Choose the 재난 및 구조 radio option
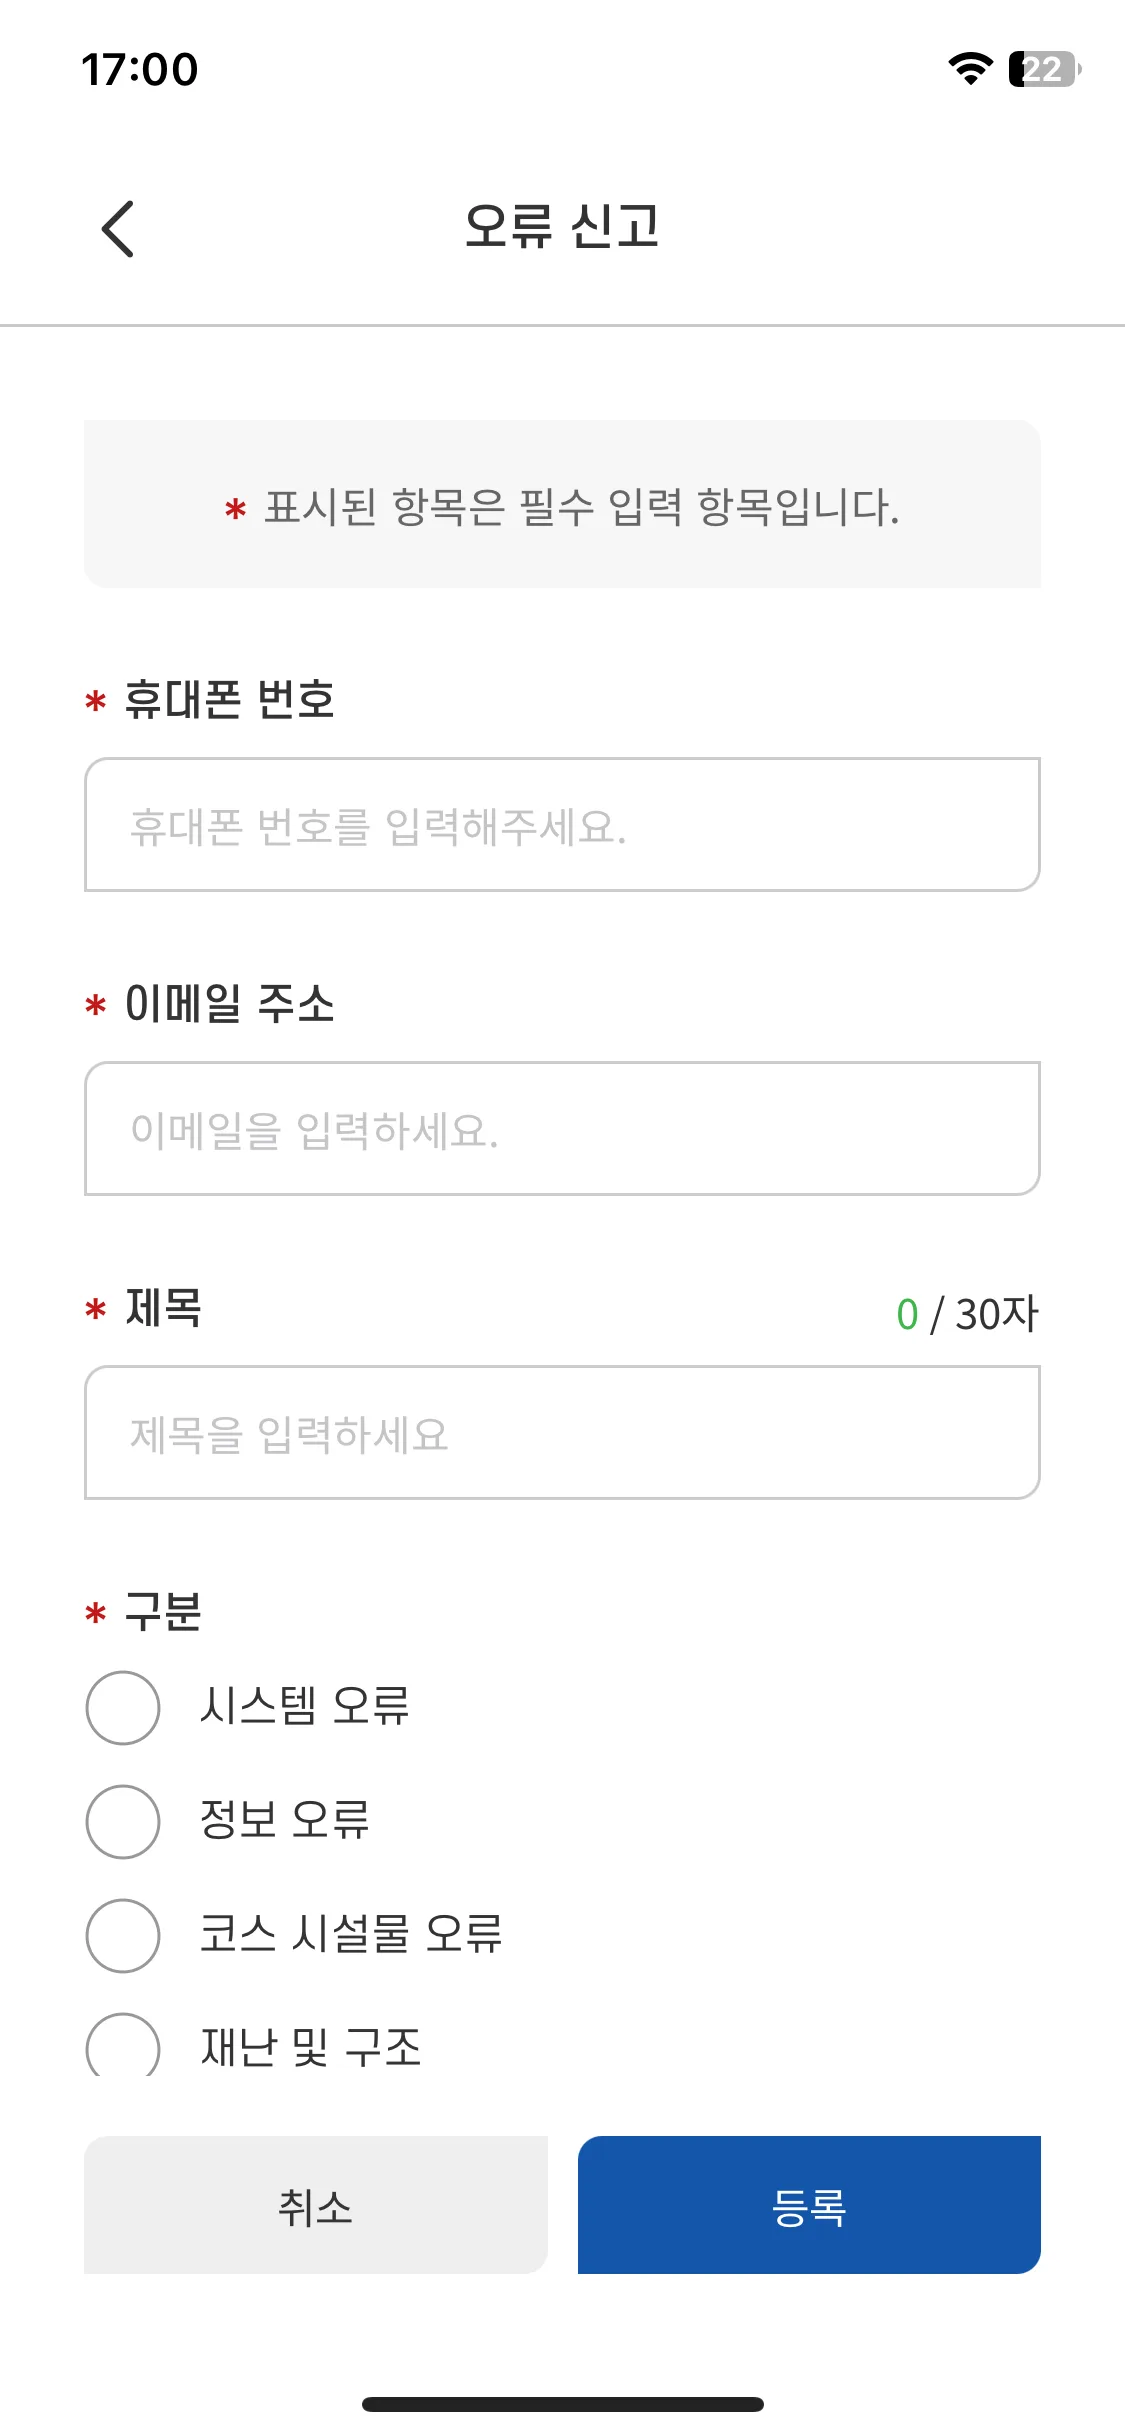 coord(123,2045)
